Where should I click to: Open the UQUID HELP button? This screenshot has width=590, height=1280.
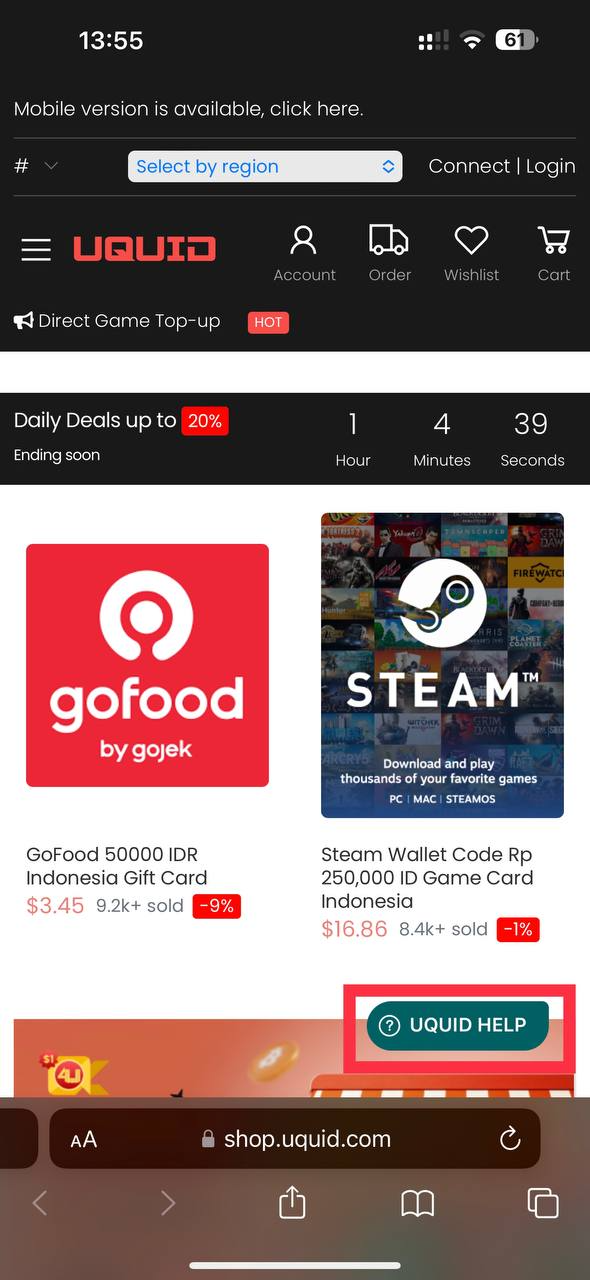click(458, 1025)
